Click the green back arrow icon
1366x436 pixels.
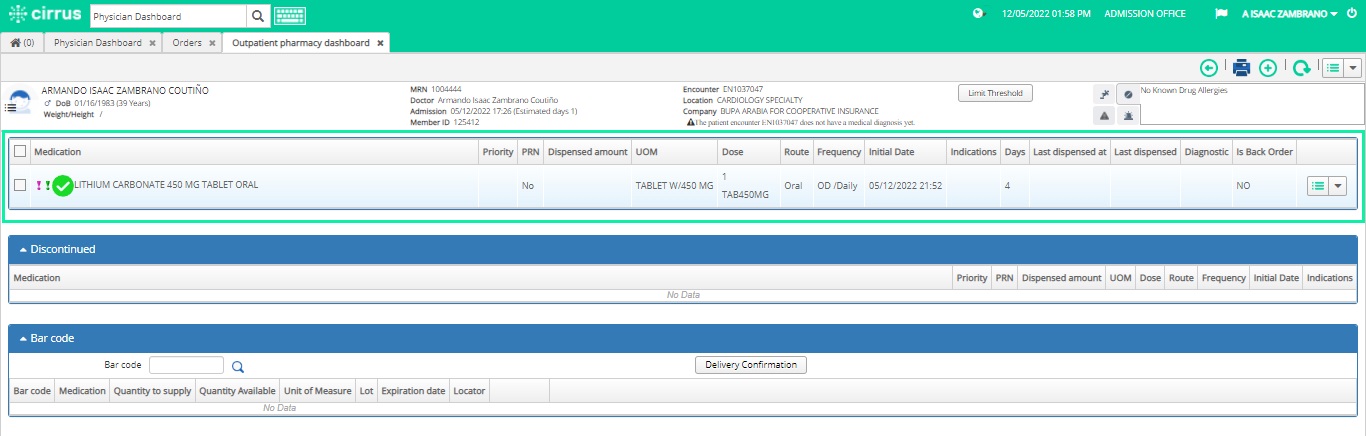click(1209, 68)
